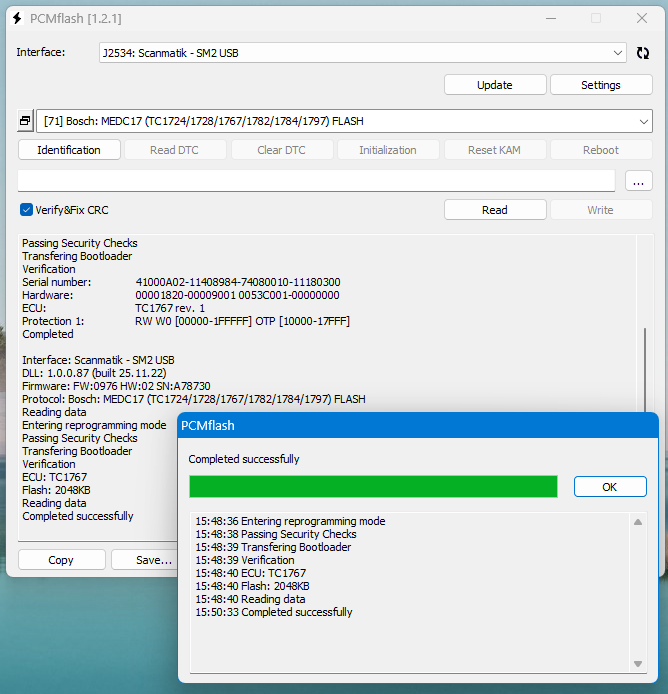
Task: Click '15:48:40 ECU: TC1767' line
Action: click(x=251, y=573)
